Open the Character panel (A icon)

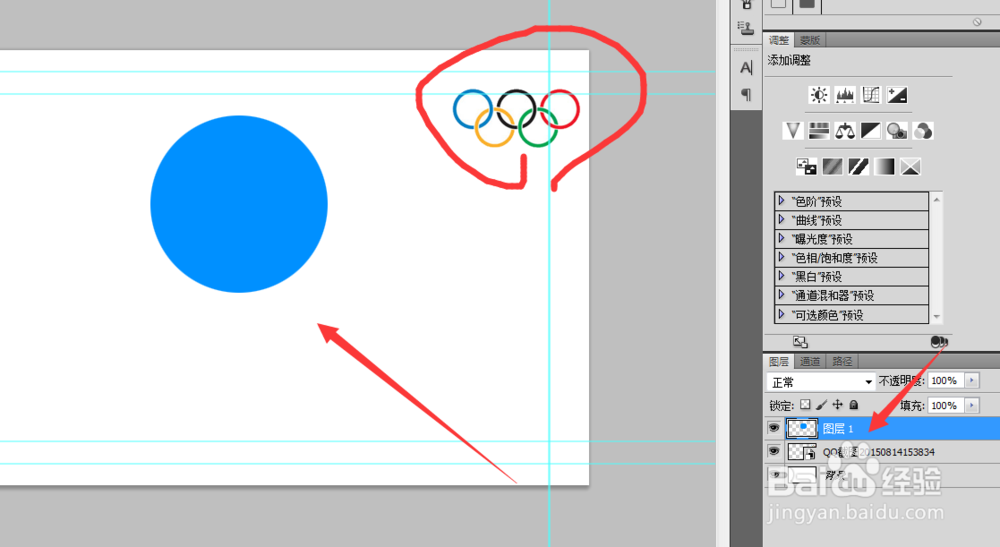click(x=746, y=67)
